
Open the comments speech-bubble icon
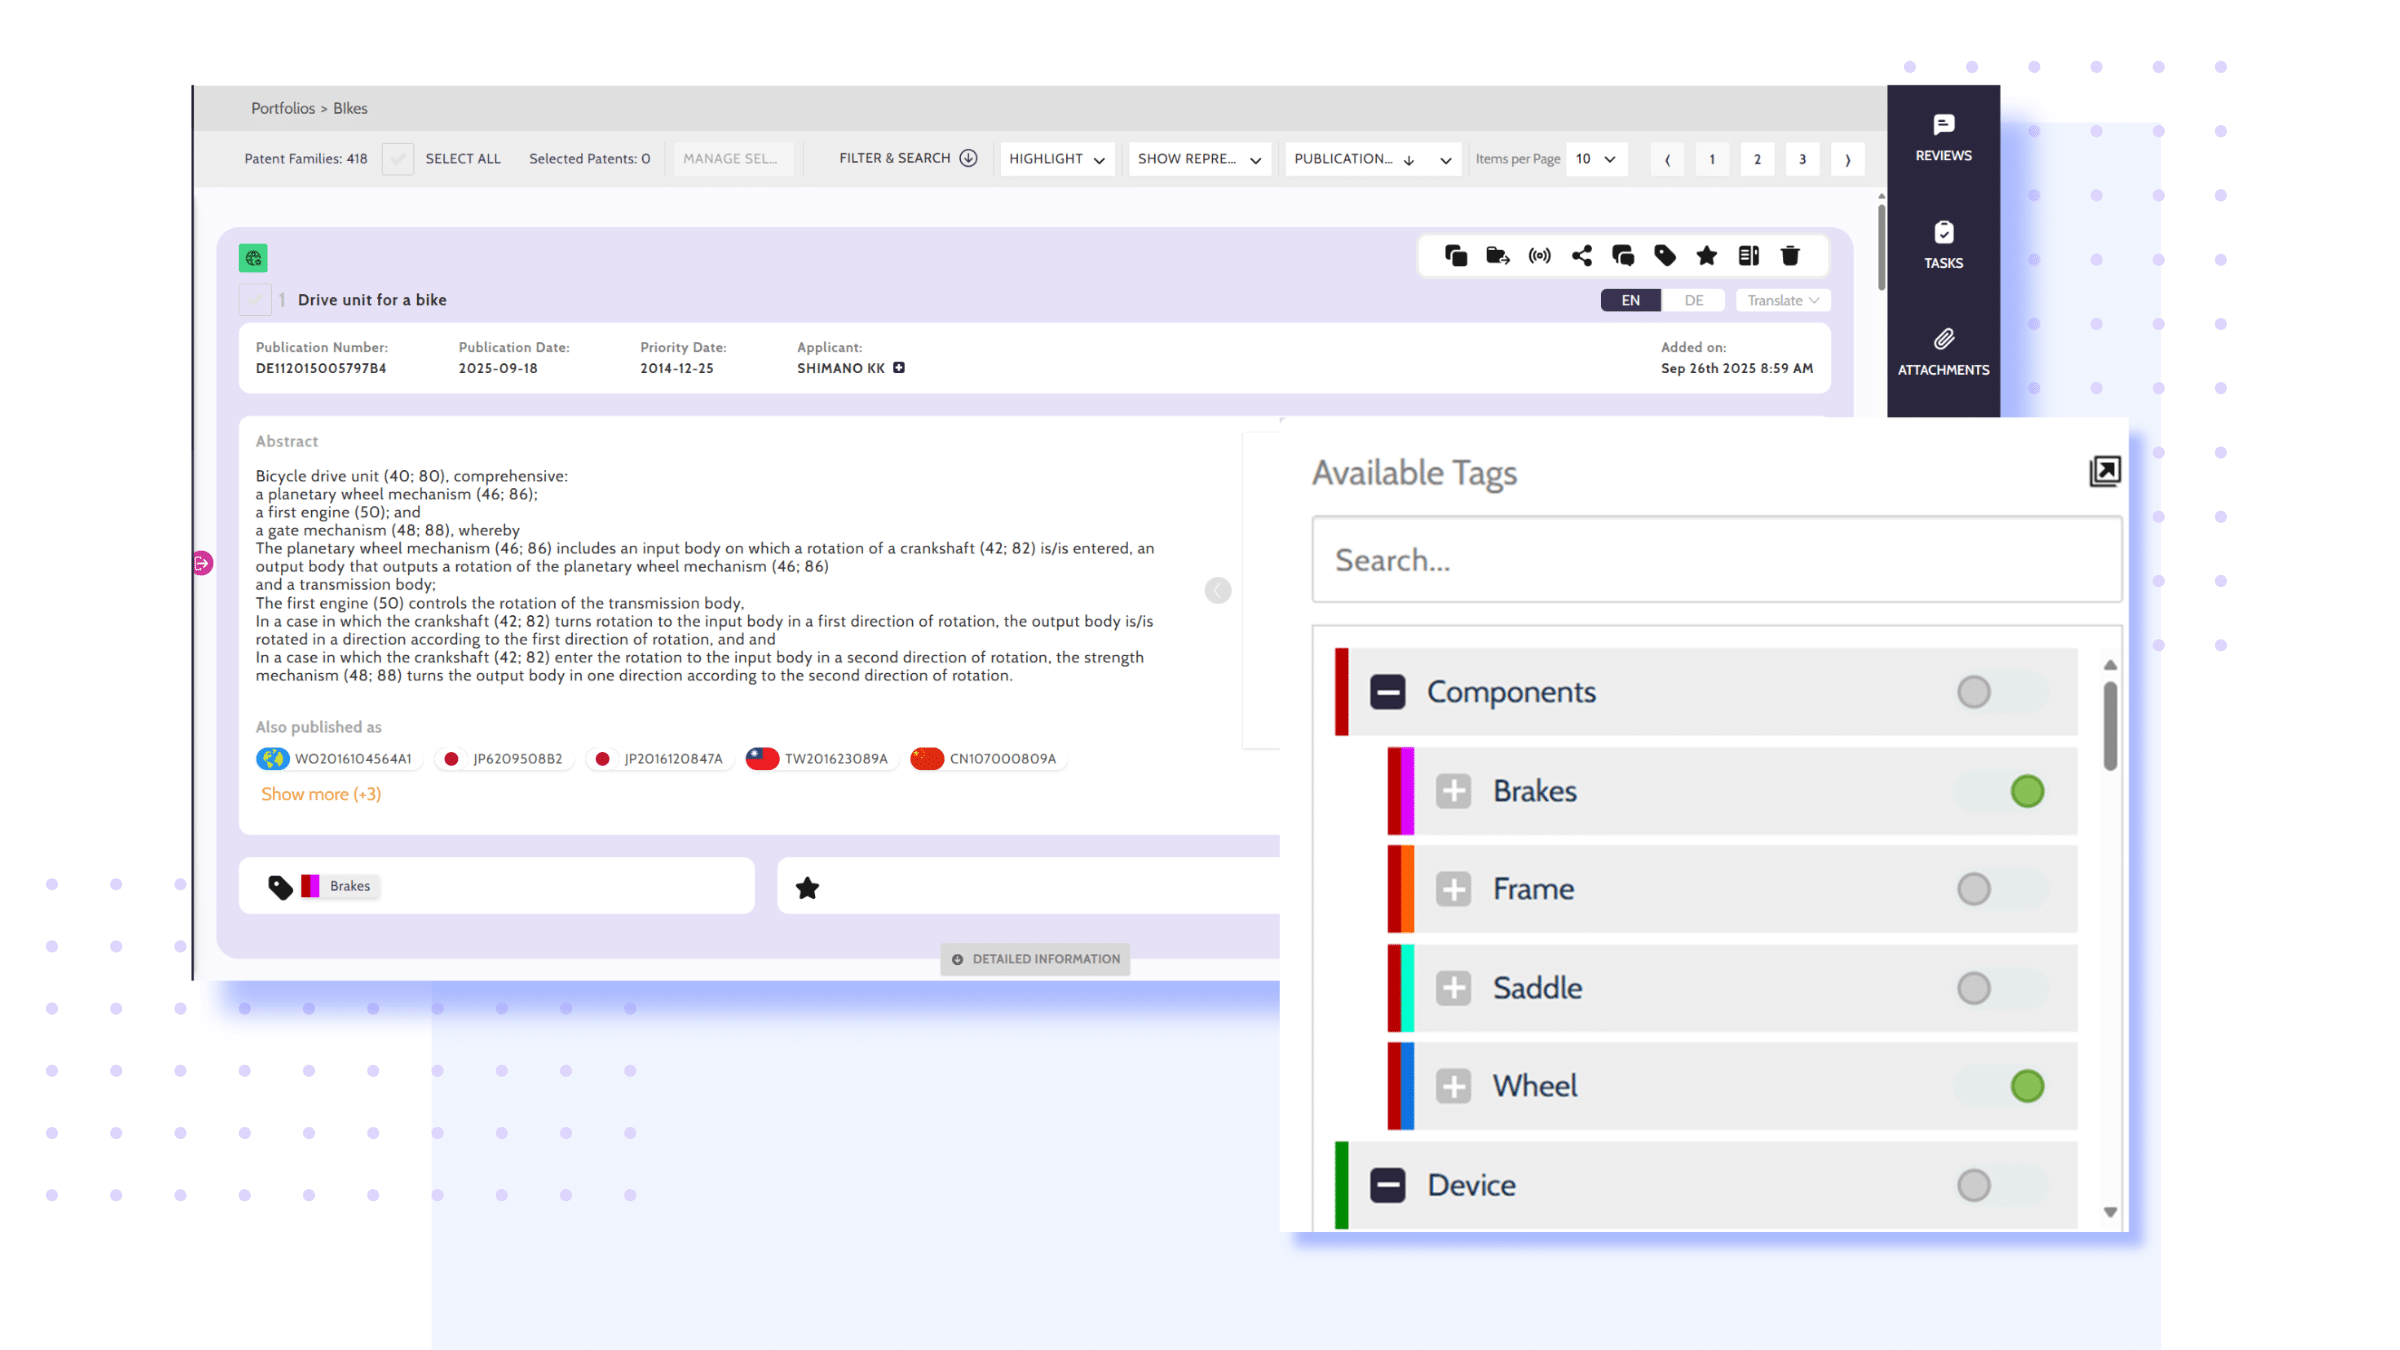click(1623, 256)
